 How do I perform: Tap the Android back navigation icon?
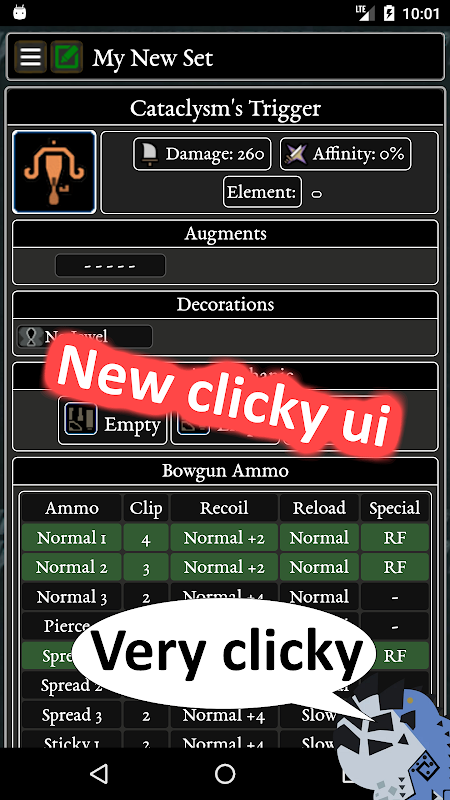tap(98, 773)
